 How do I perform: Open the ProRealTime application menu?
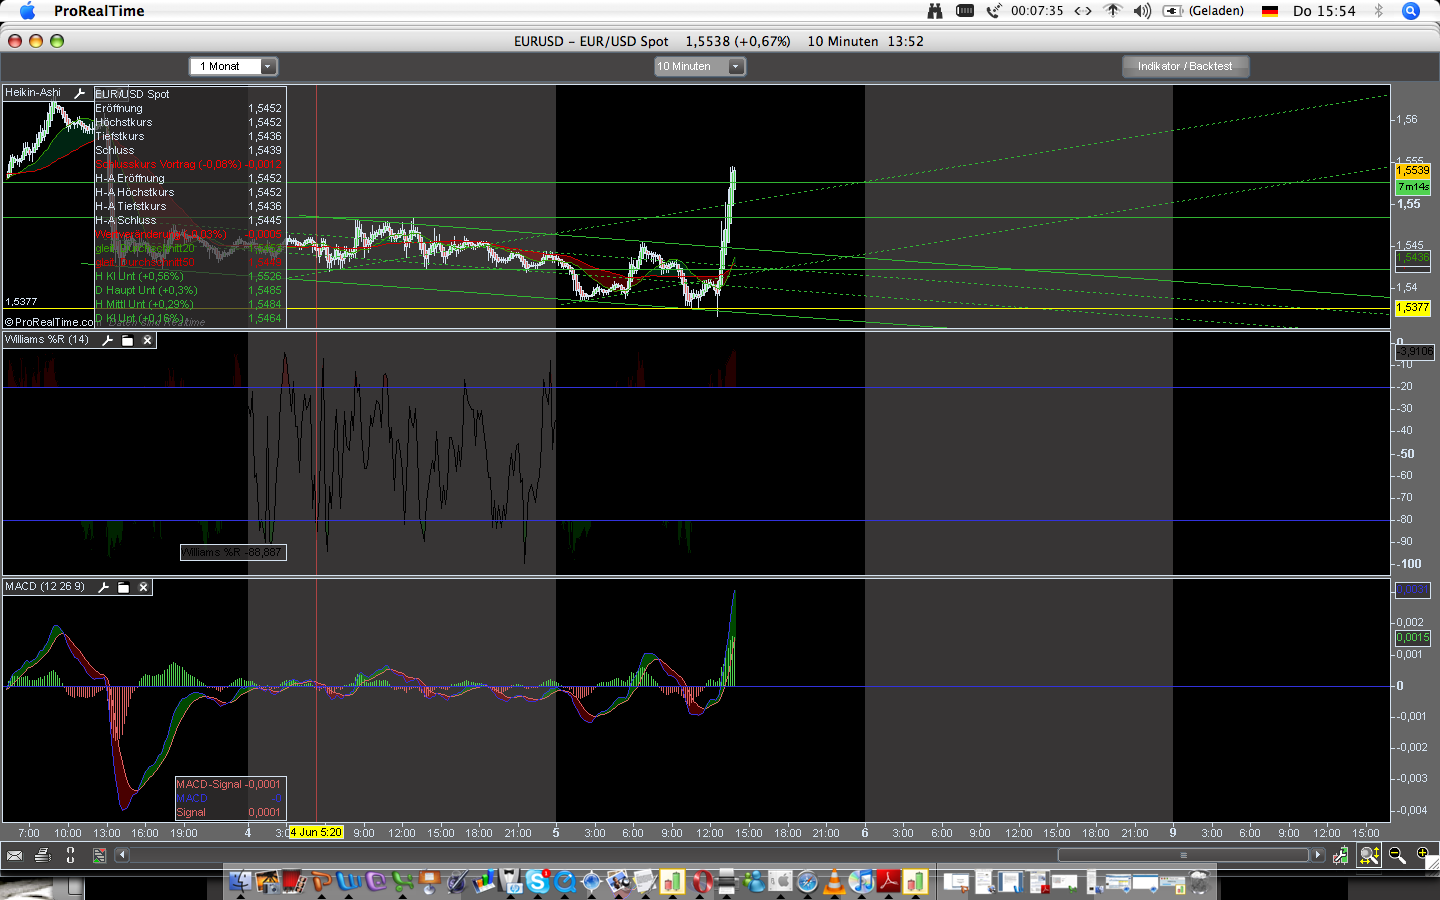[x=98, y=11]
